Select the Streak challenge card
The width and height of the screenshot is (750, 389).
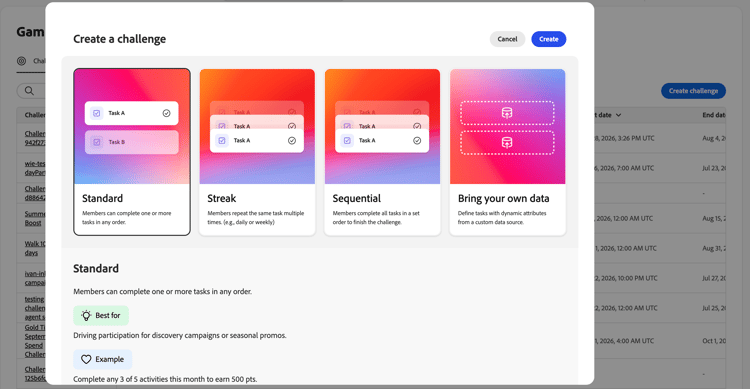coord(257,152)
